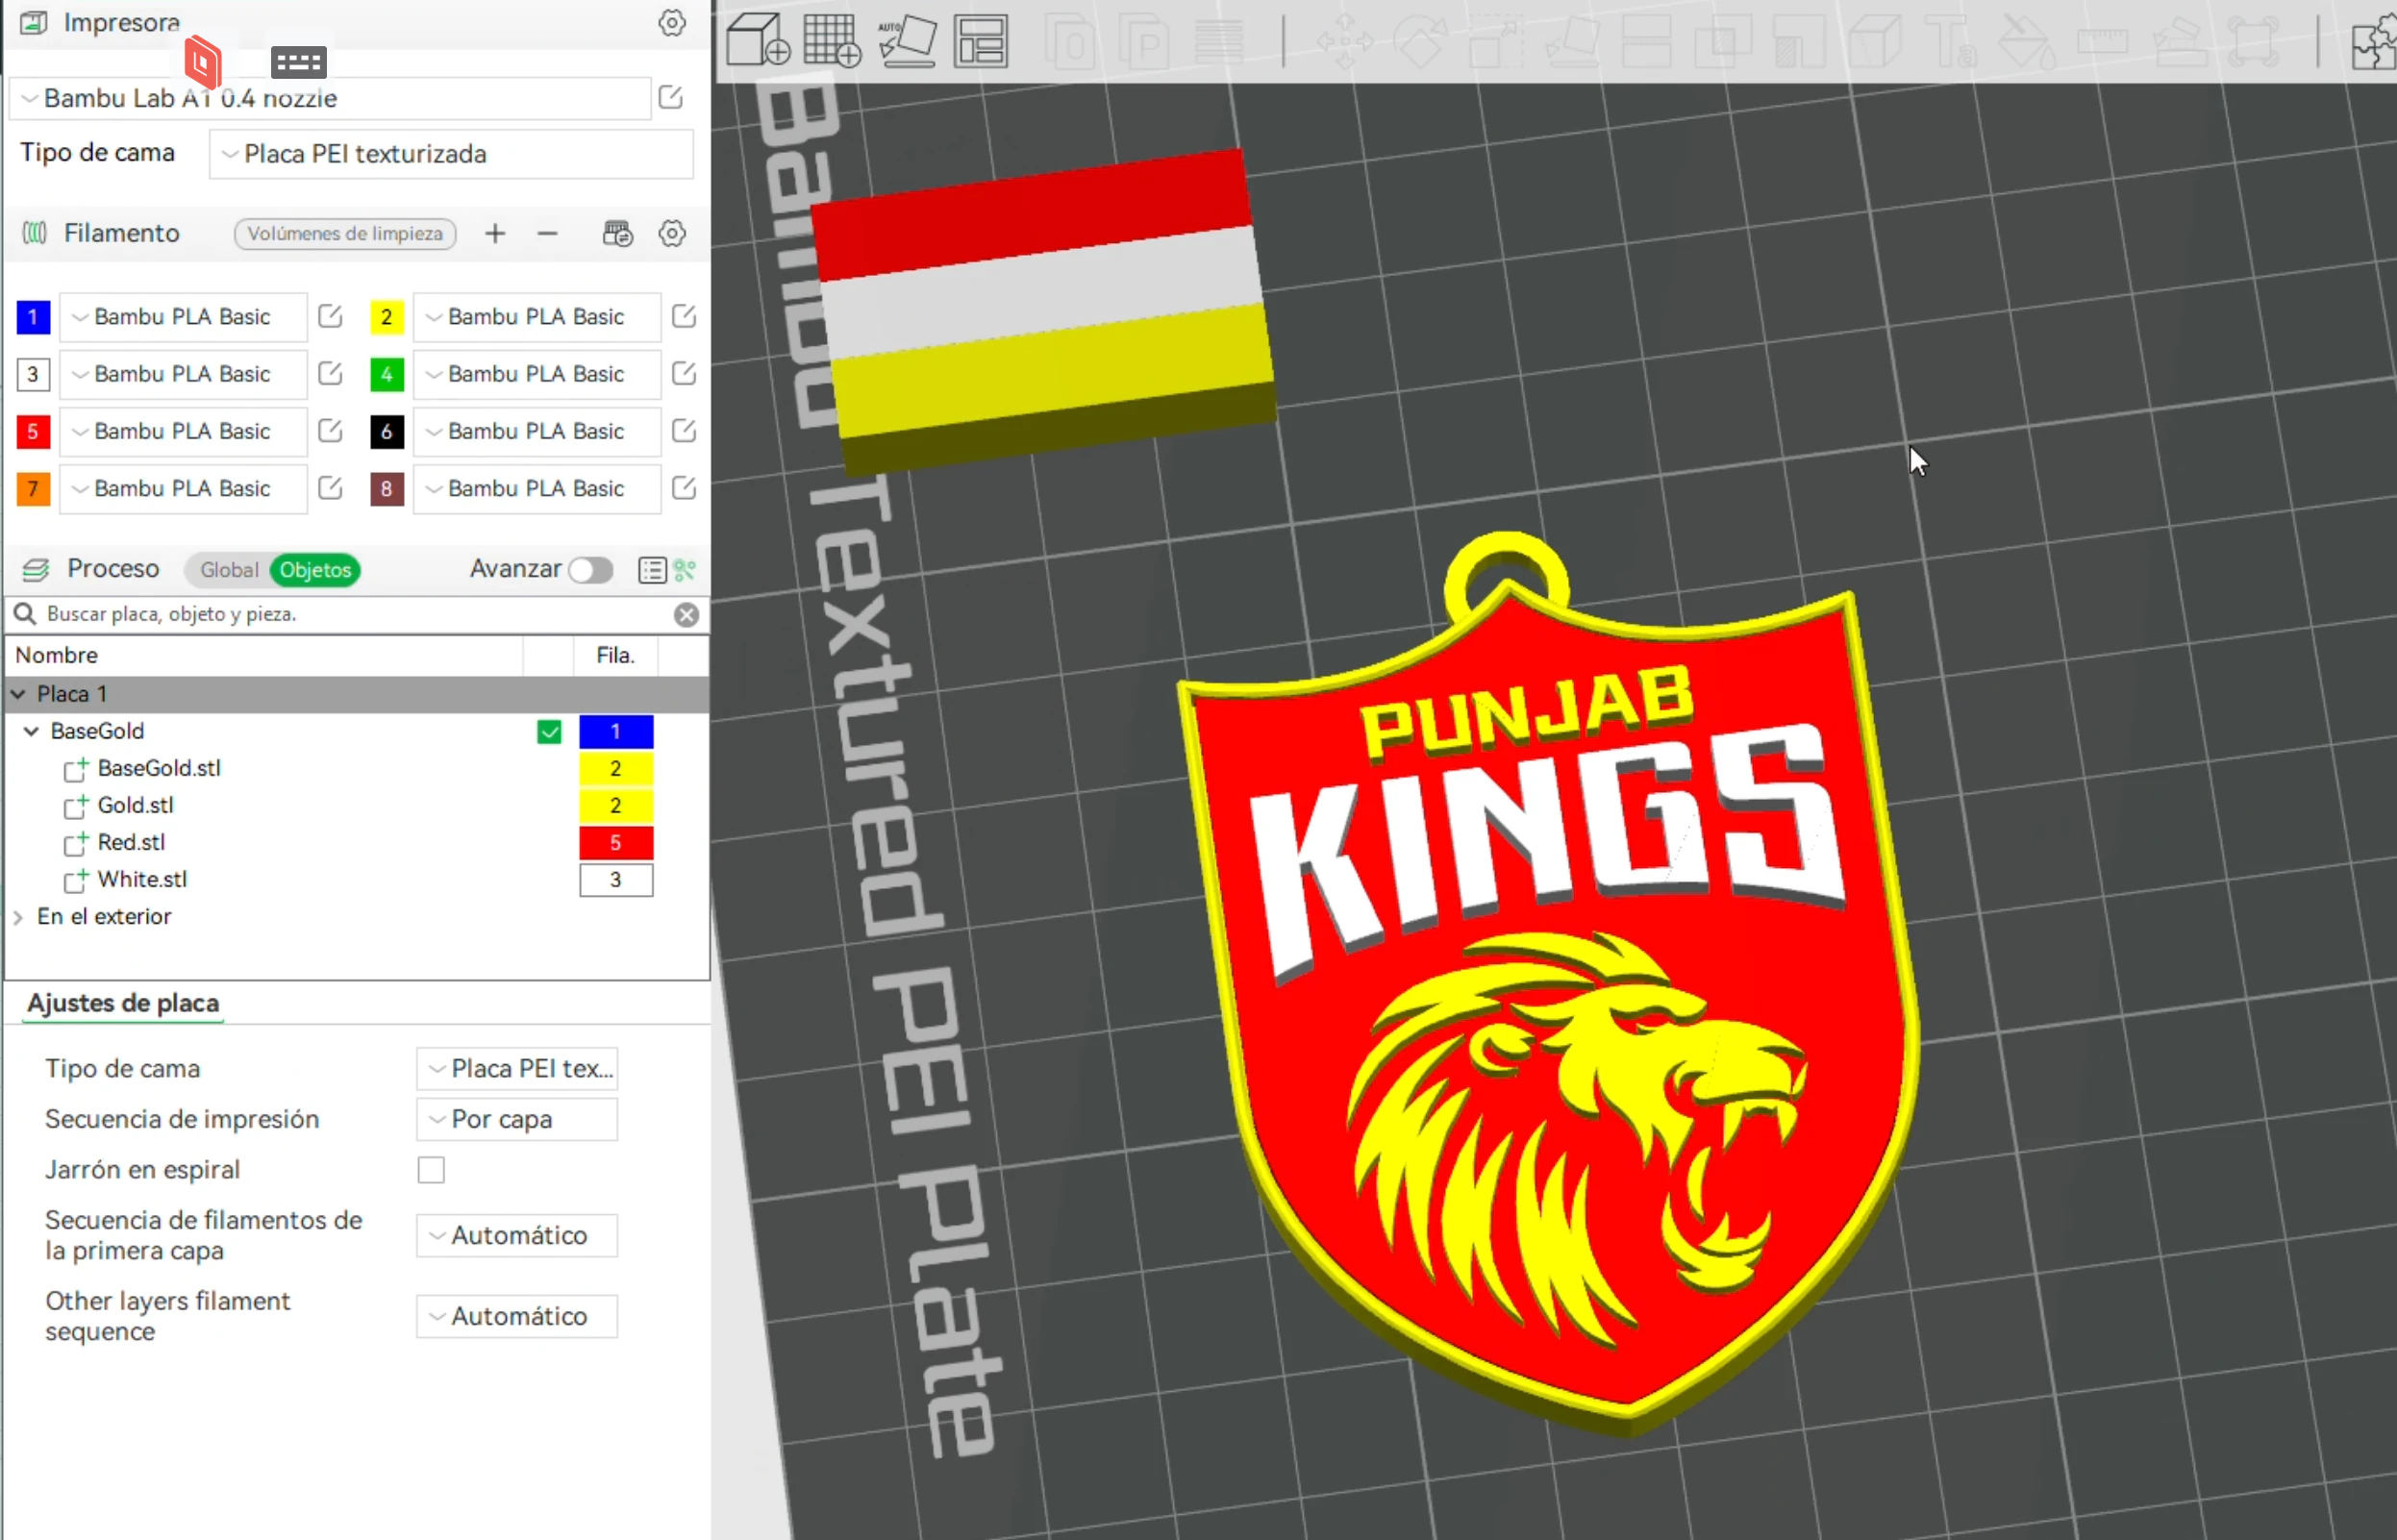Clear the object search field
Screen dimensions: 2397x1540
tap(686, 615)
